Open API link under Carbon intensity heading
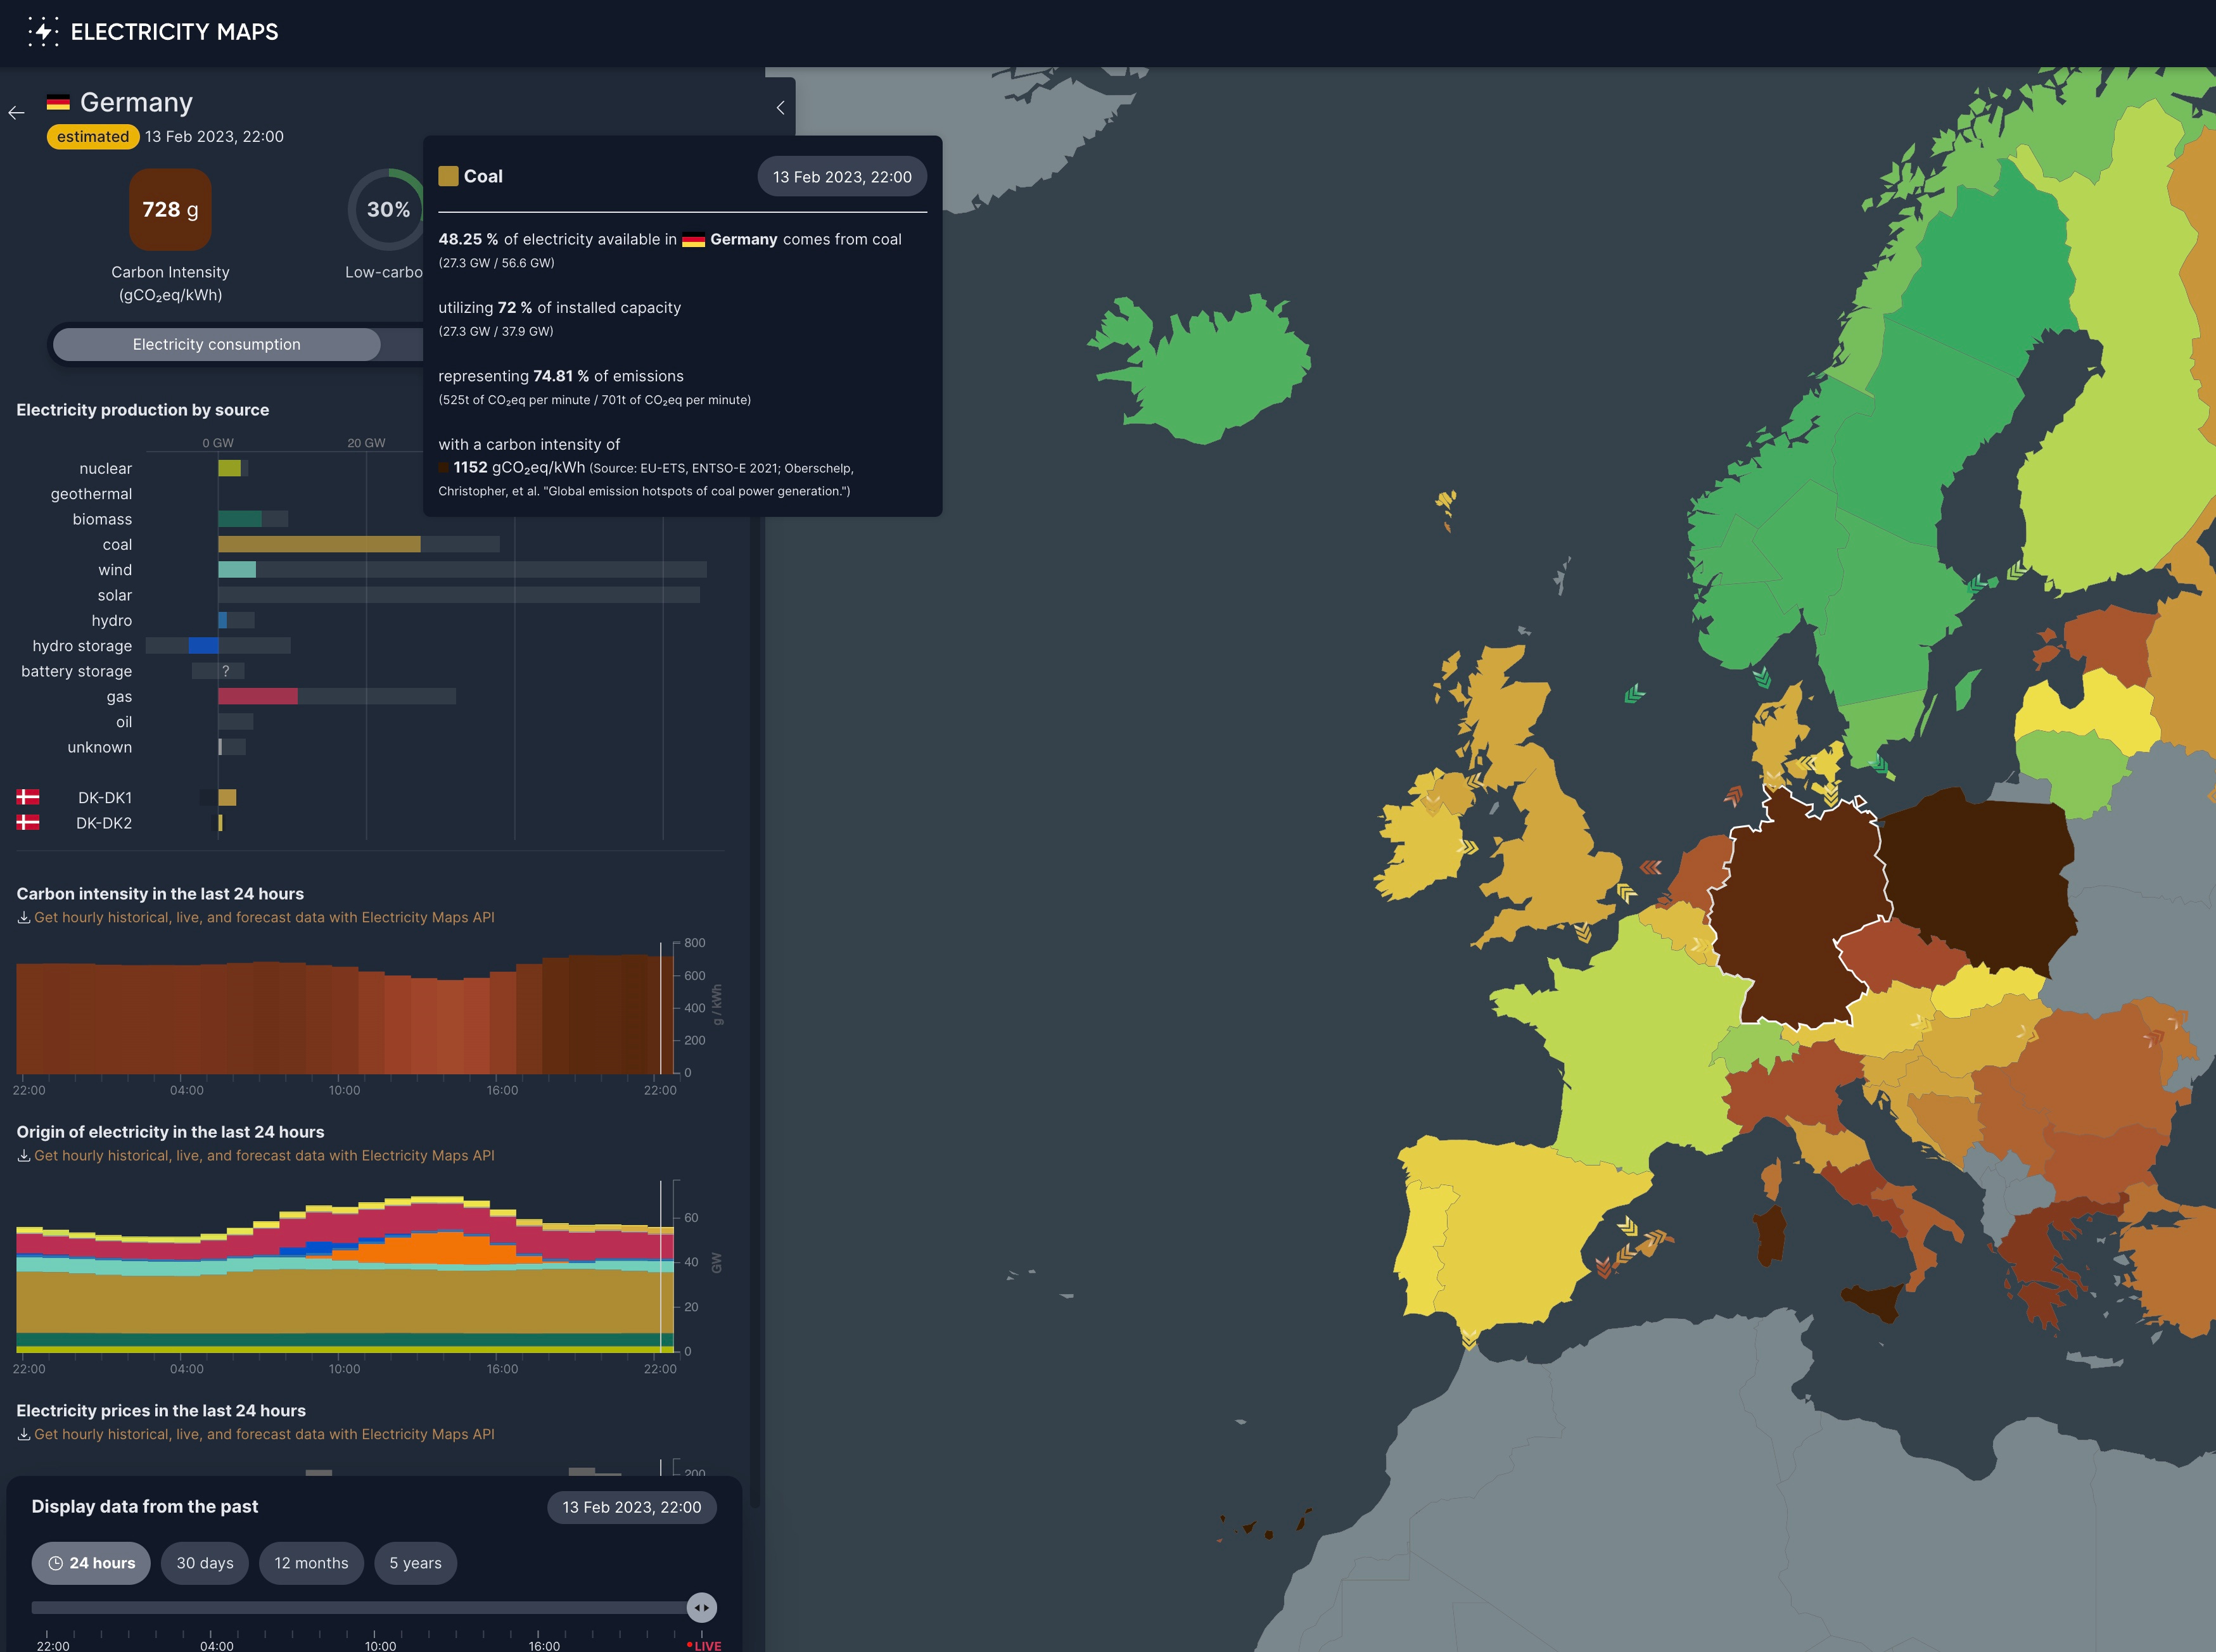Image resolution: width=2216 pixels, height=1652 pixels. coord(264,917)
